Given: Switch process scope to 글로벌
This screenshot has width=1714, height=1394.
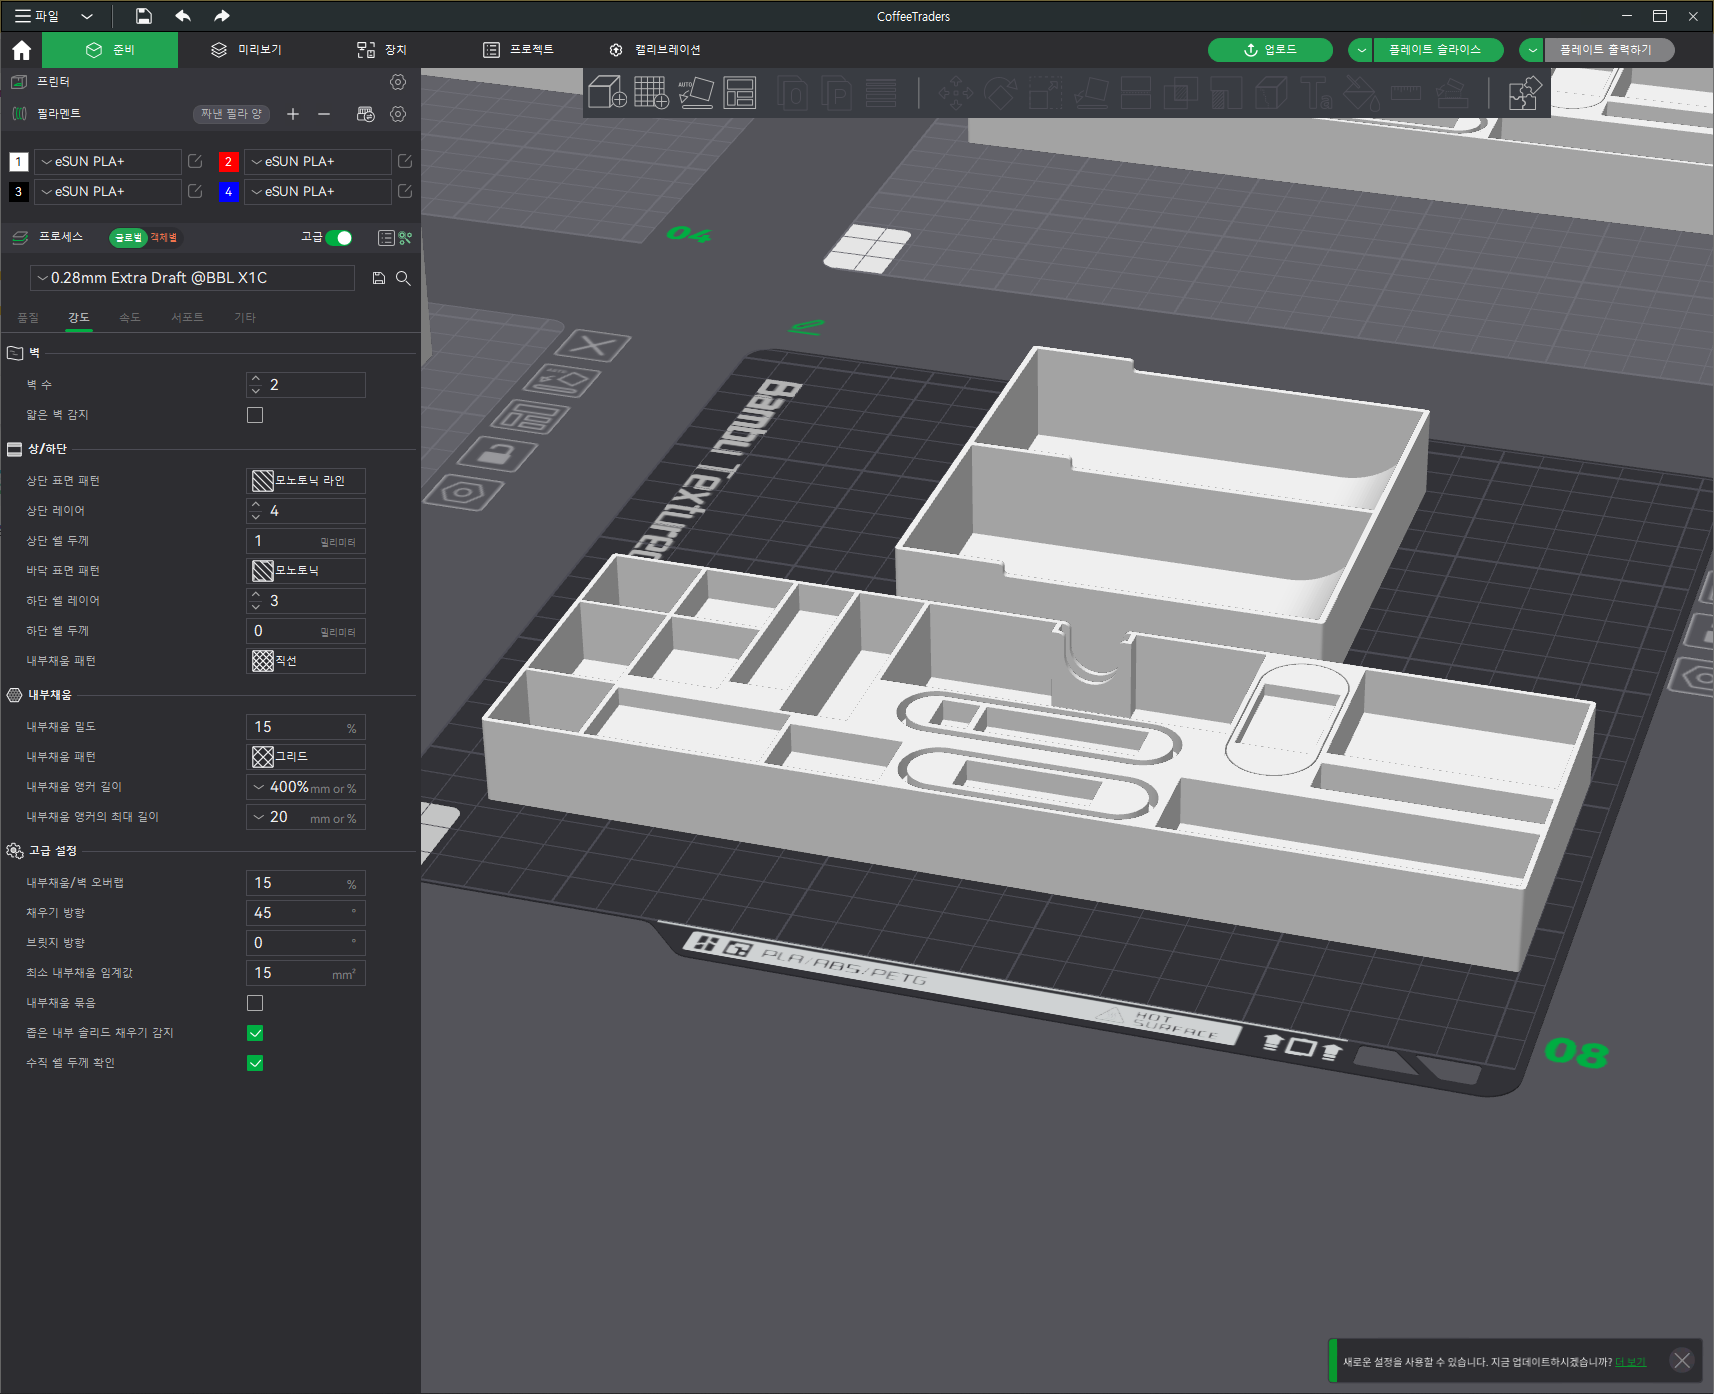Looking at the screenshot, I should coord(128,238).
